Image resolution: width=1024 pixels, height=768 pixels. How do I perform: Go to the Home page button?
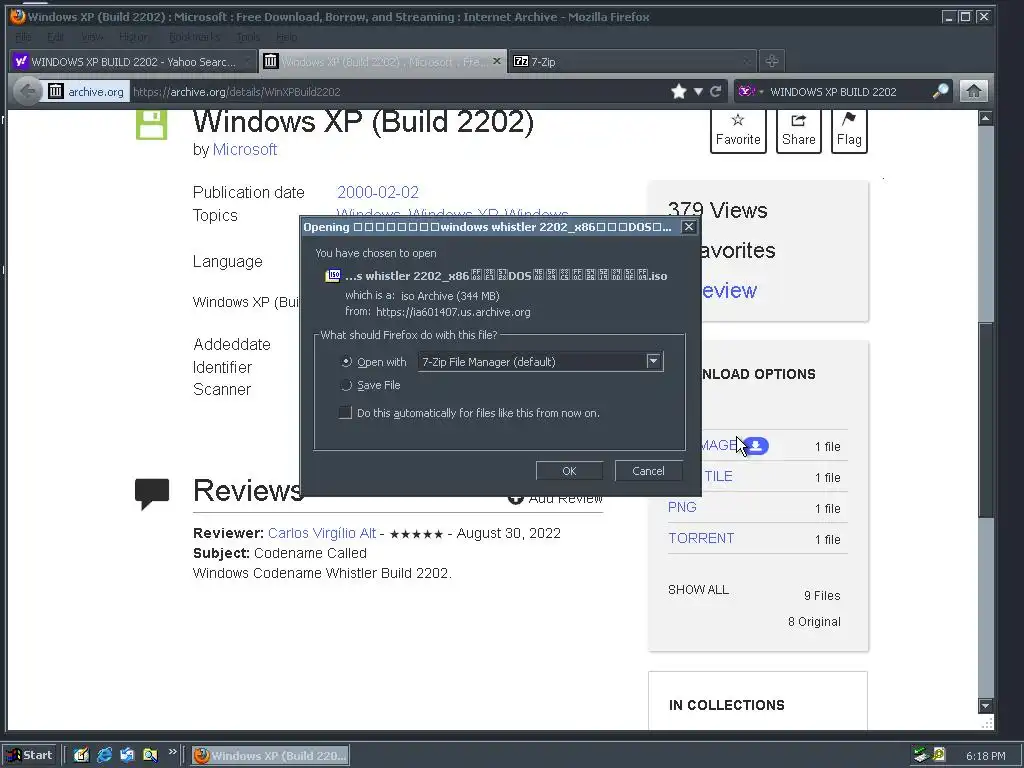[x=974, y=91]
